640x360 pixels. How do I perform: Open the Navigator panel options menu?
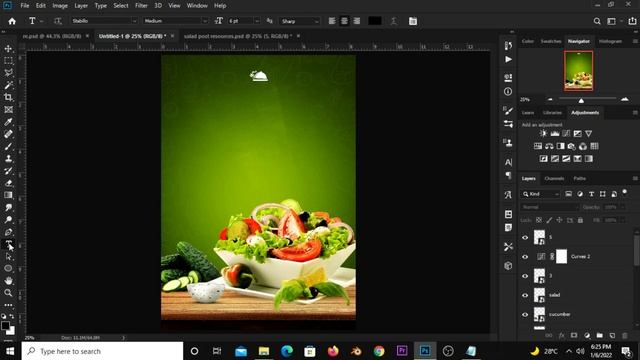click(635, 41)
